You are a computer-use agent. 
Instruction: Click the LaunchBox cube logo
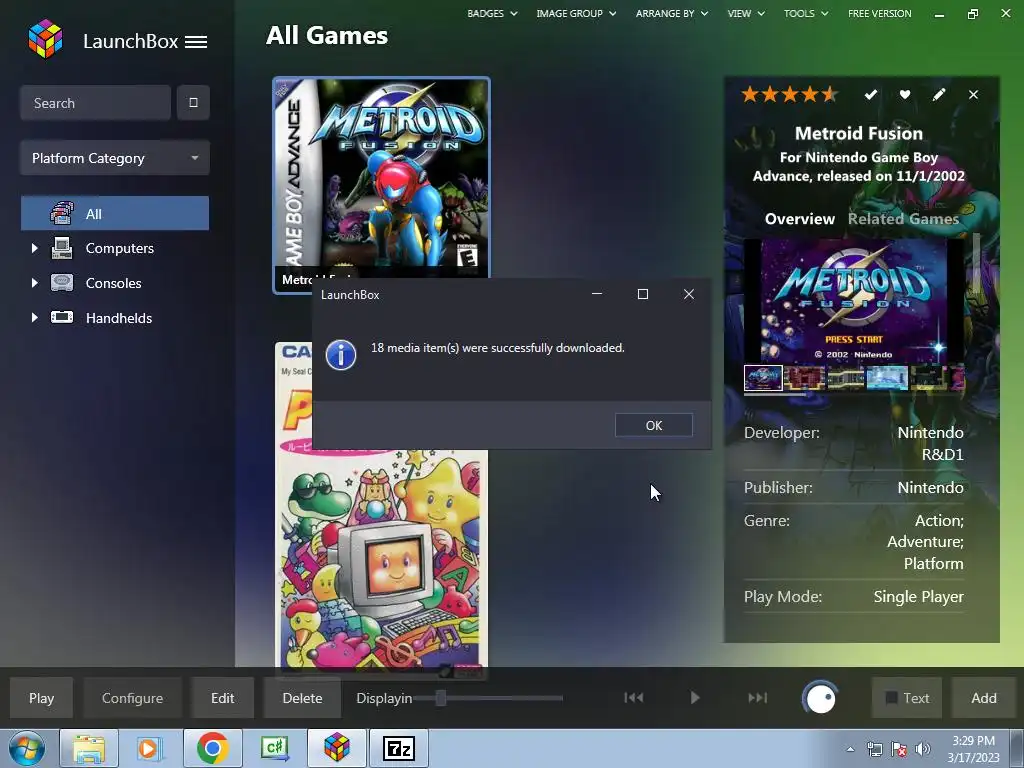point(46,39)
